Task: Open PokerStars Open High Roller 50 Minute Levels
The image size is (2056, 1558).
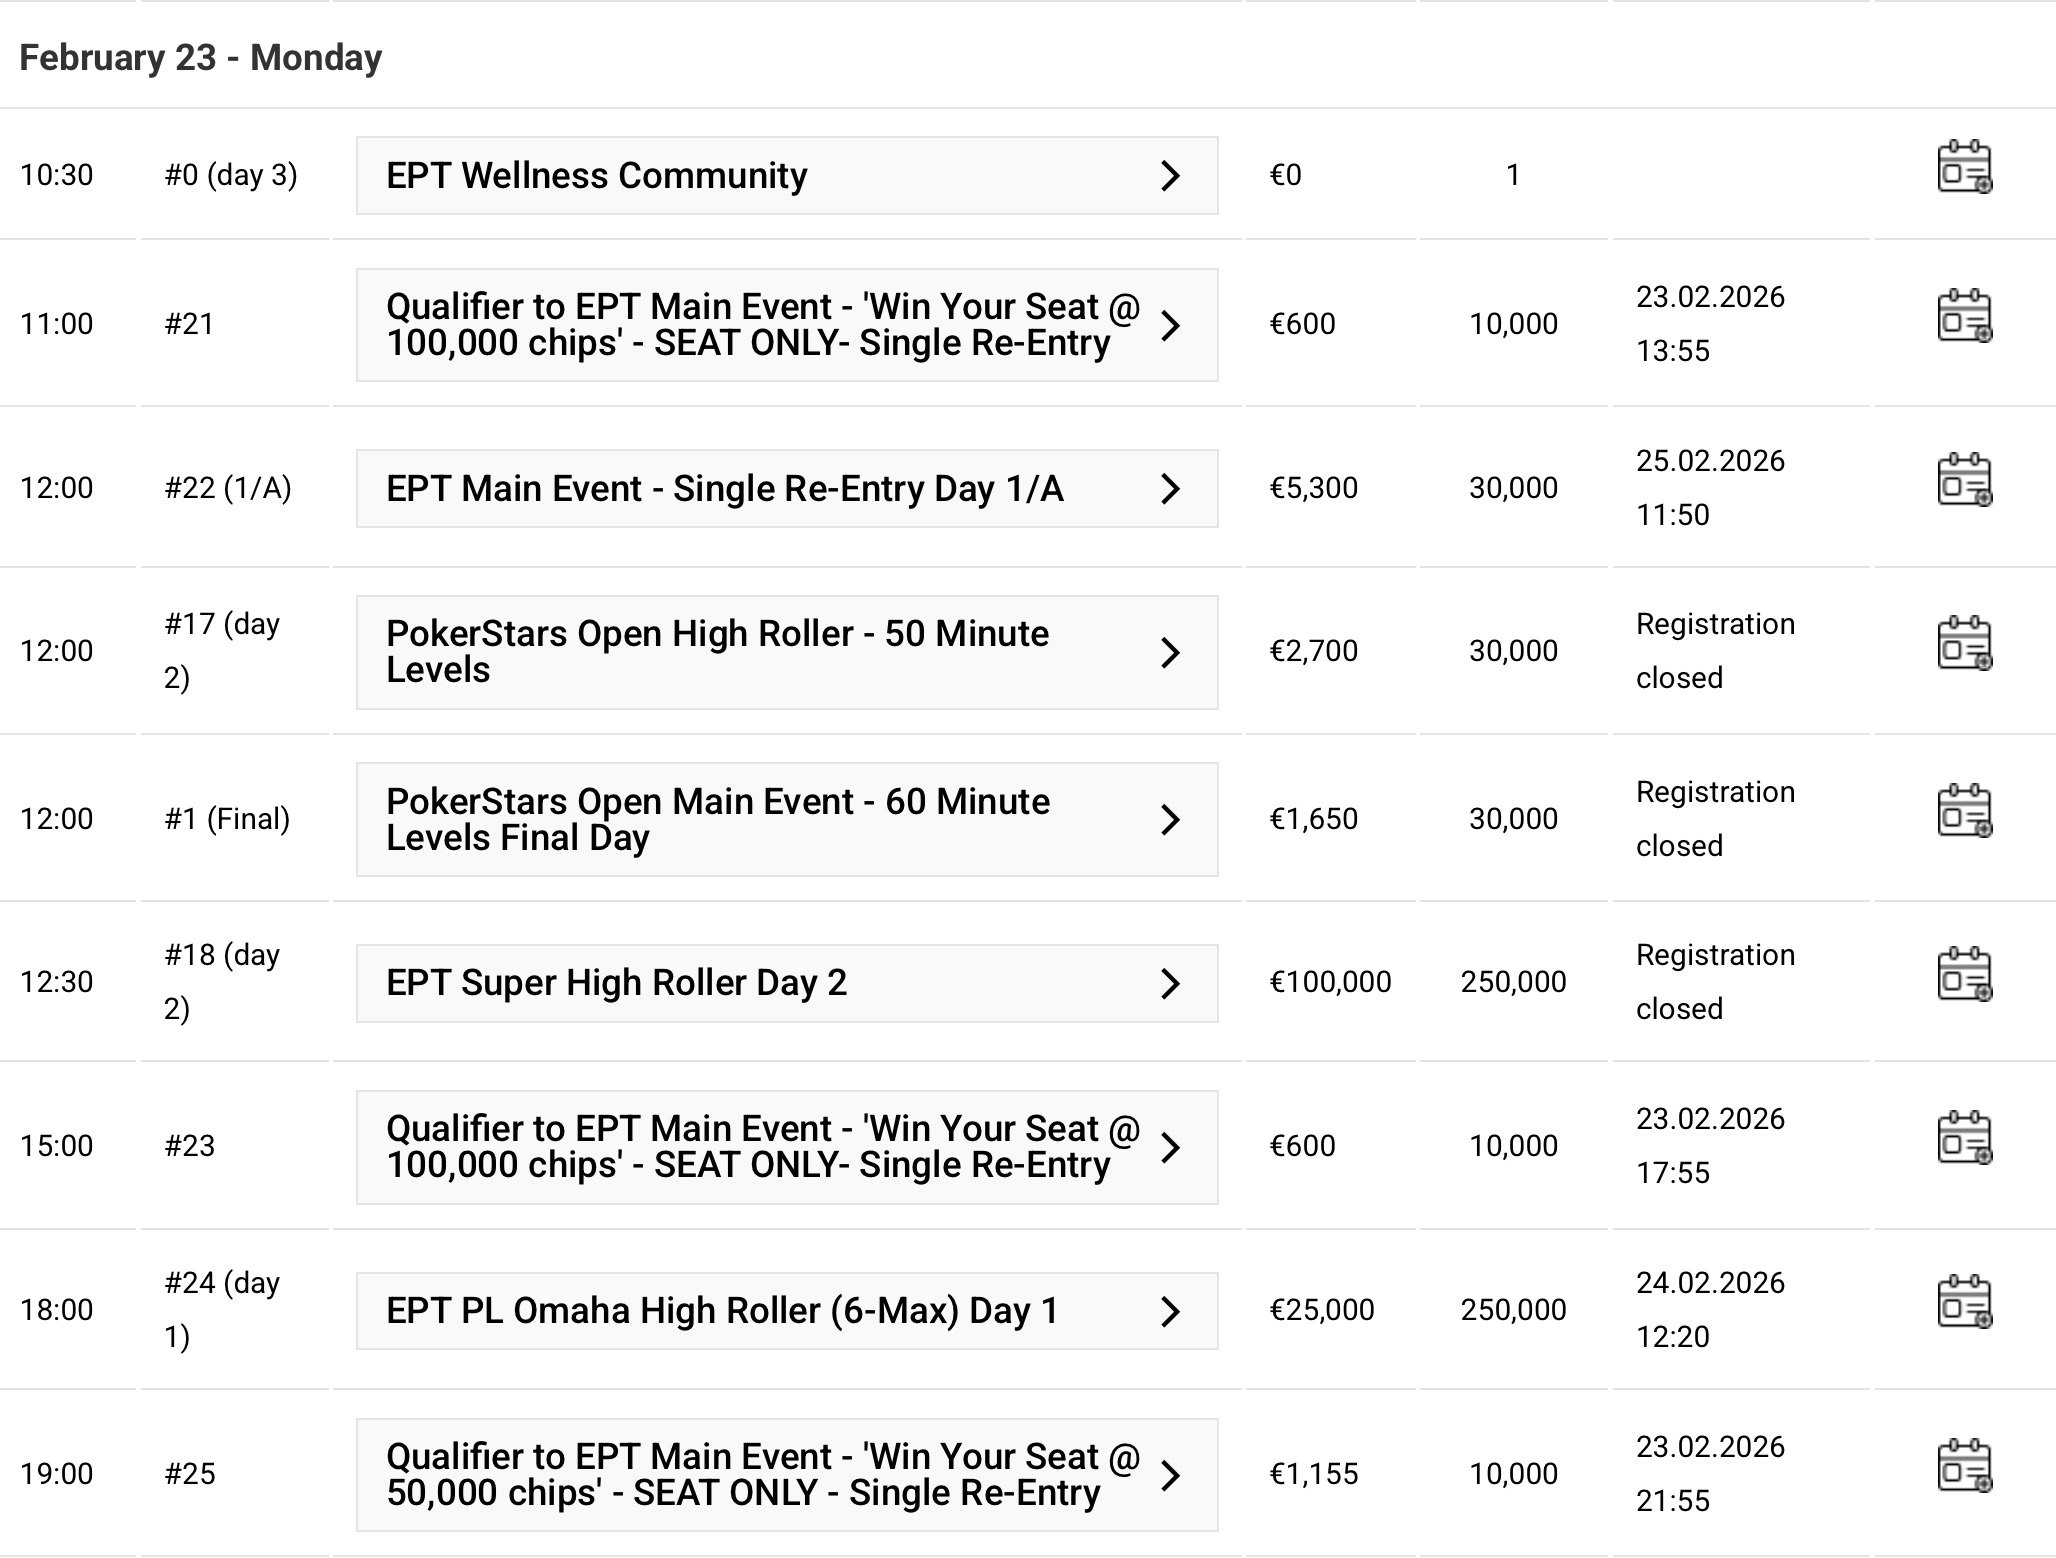Action: pyautogui.click(x=717, y=652)
